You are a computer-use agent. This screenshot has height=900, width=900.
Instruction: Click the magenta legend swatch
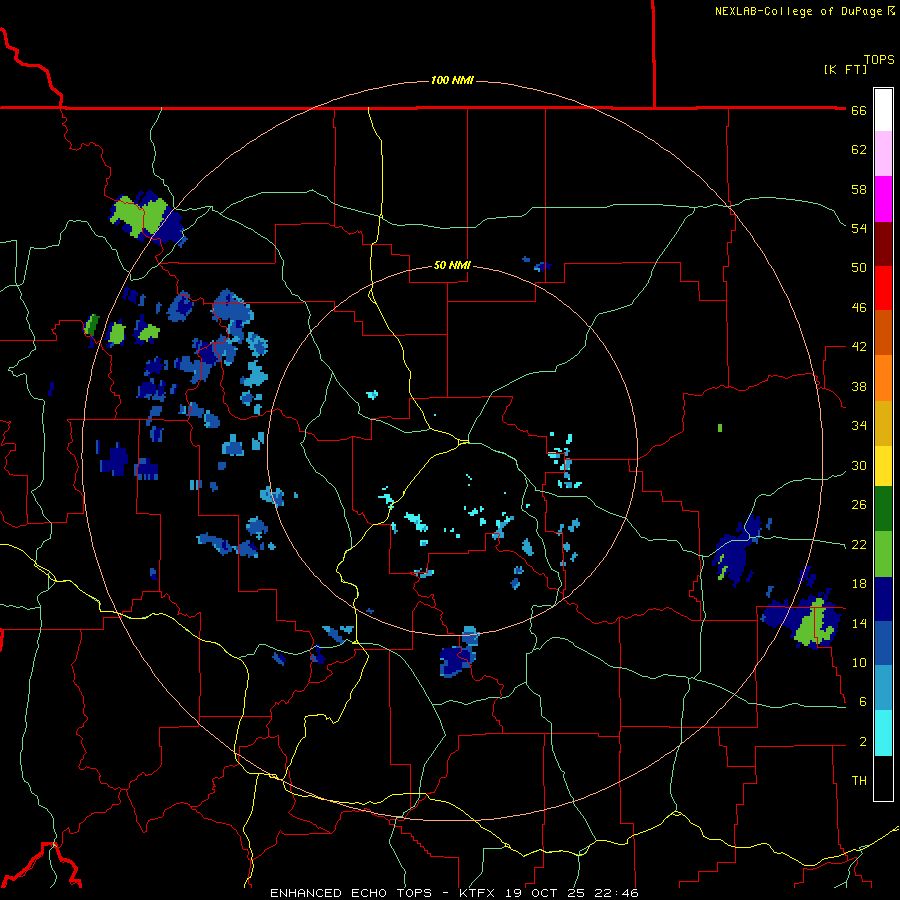[883, 199]
